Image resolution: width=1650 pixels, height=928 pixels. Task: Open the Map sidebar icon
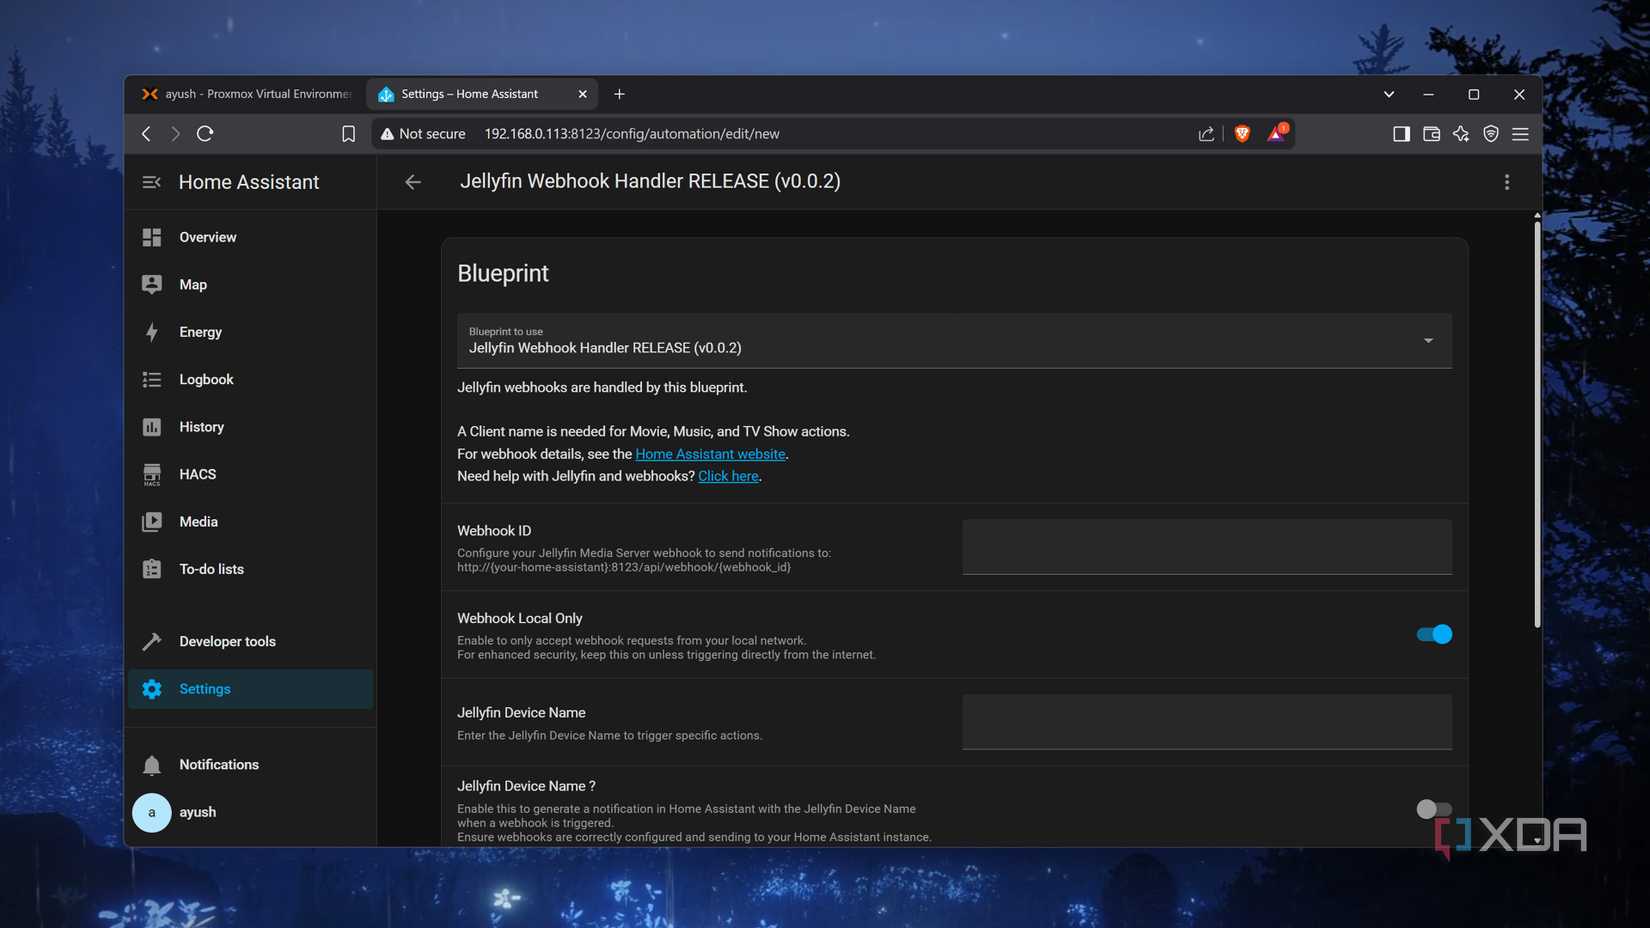click(x=151, y=285)
